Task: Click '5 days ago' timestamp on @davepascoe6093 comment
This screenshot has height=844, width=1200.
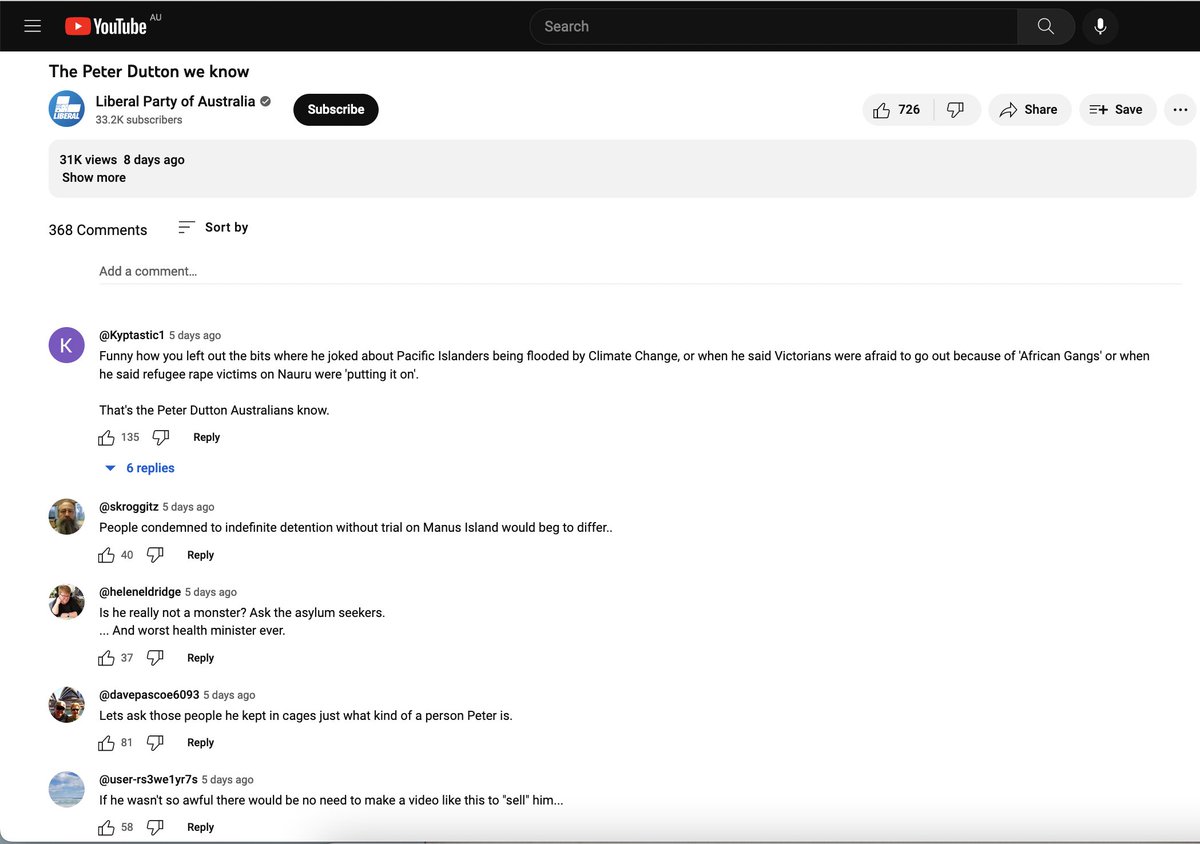Action: click(230, 695)
